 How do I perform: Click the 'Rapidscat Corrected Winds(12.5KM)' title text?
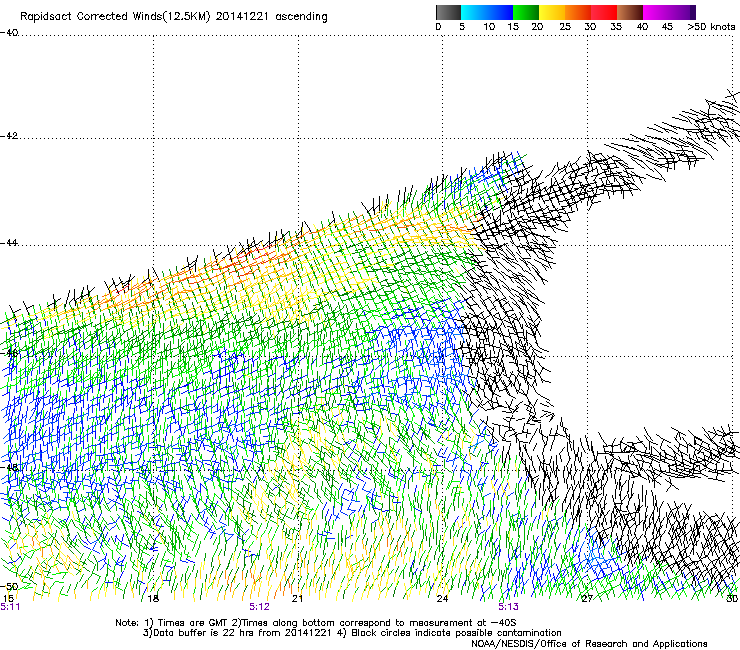[x=115, y=17]
